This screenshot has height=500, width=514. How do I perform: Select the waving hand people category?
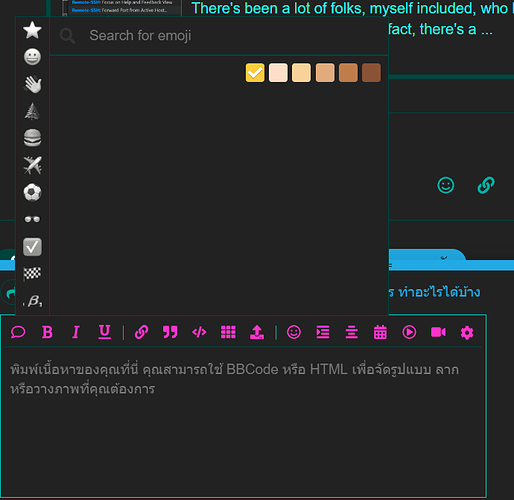pyautogui.click(x=32, y=84)
